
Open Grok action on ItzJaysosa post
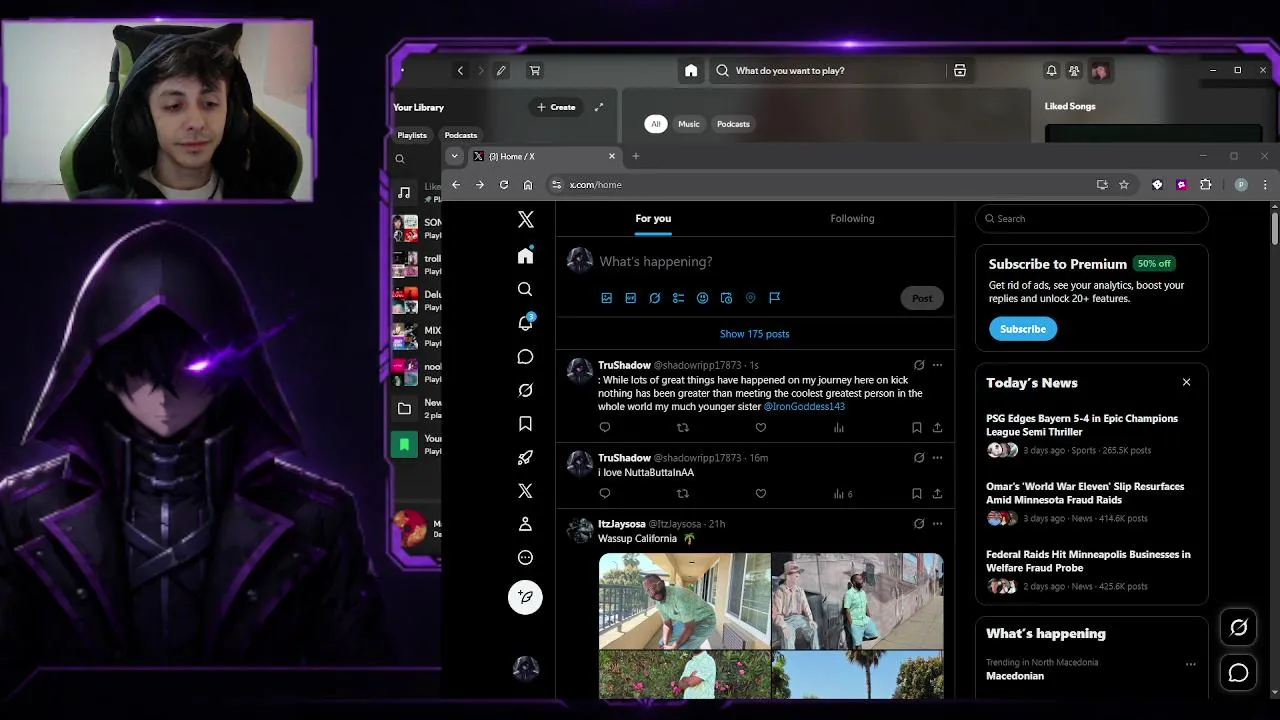(919, 523)
